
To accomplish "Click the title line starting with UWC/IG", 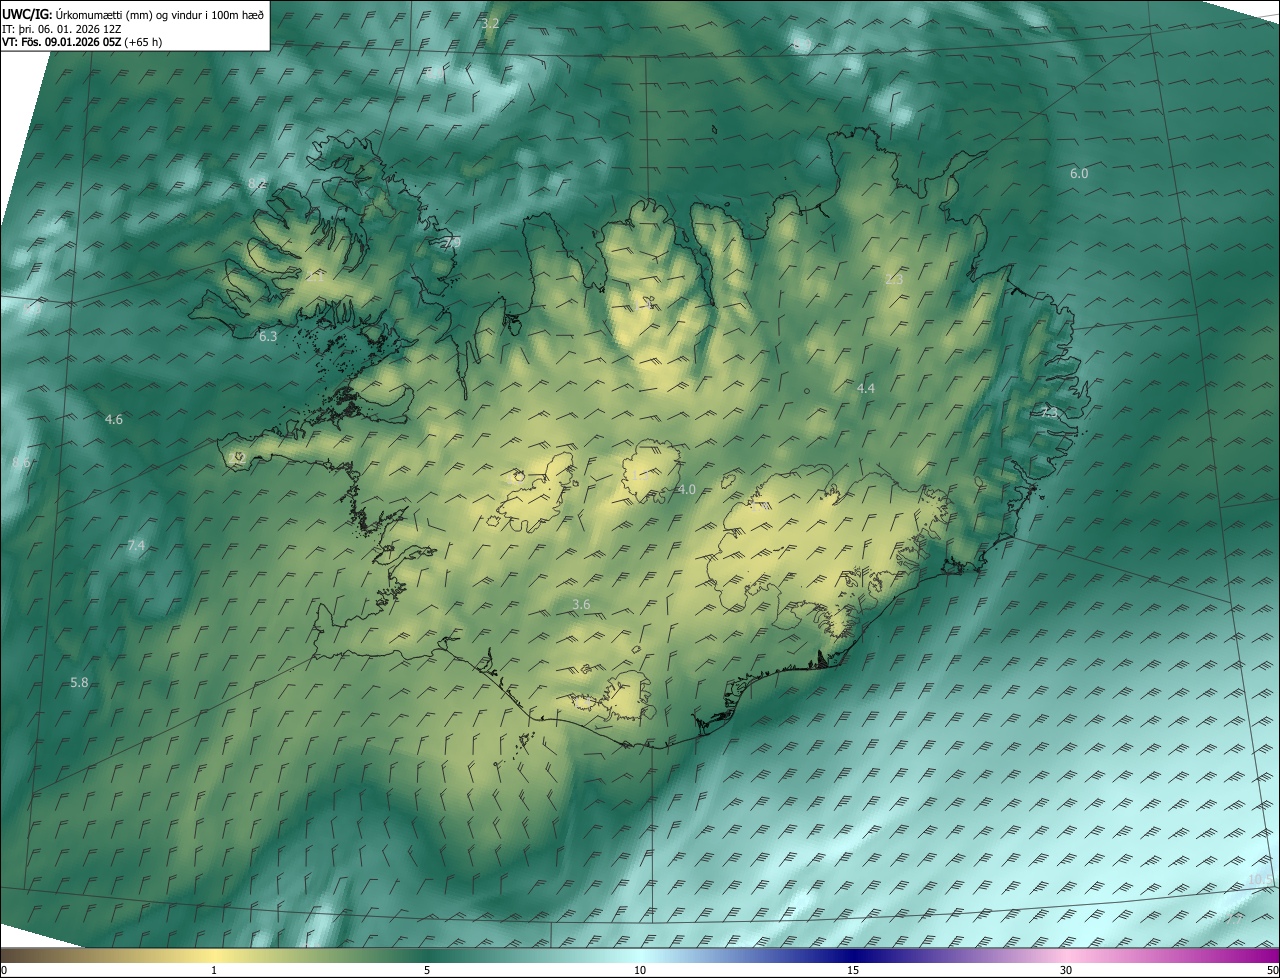I will (x=133, y=13).
